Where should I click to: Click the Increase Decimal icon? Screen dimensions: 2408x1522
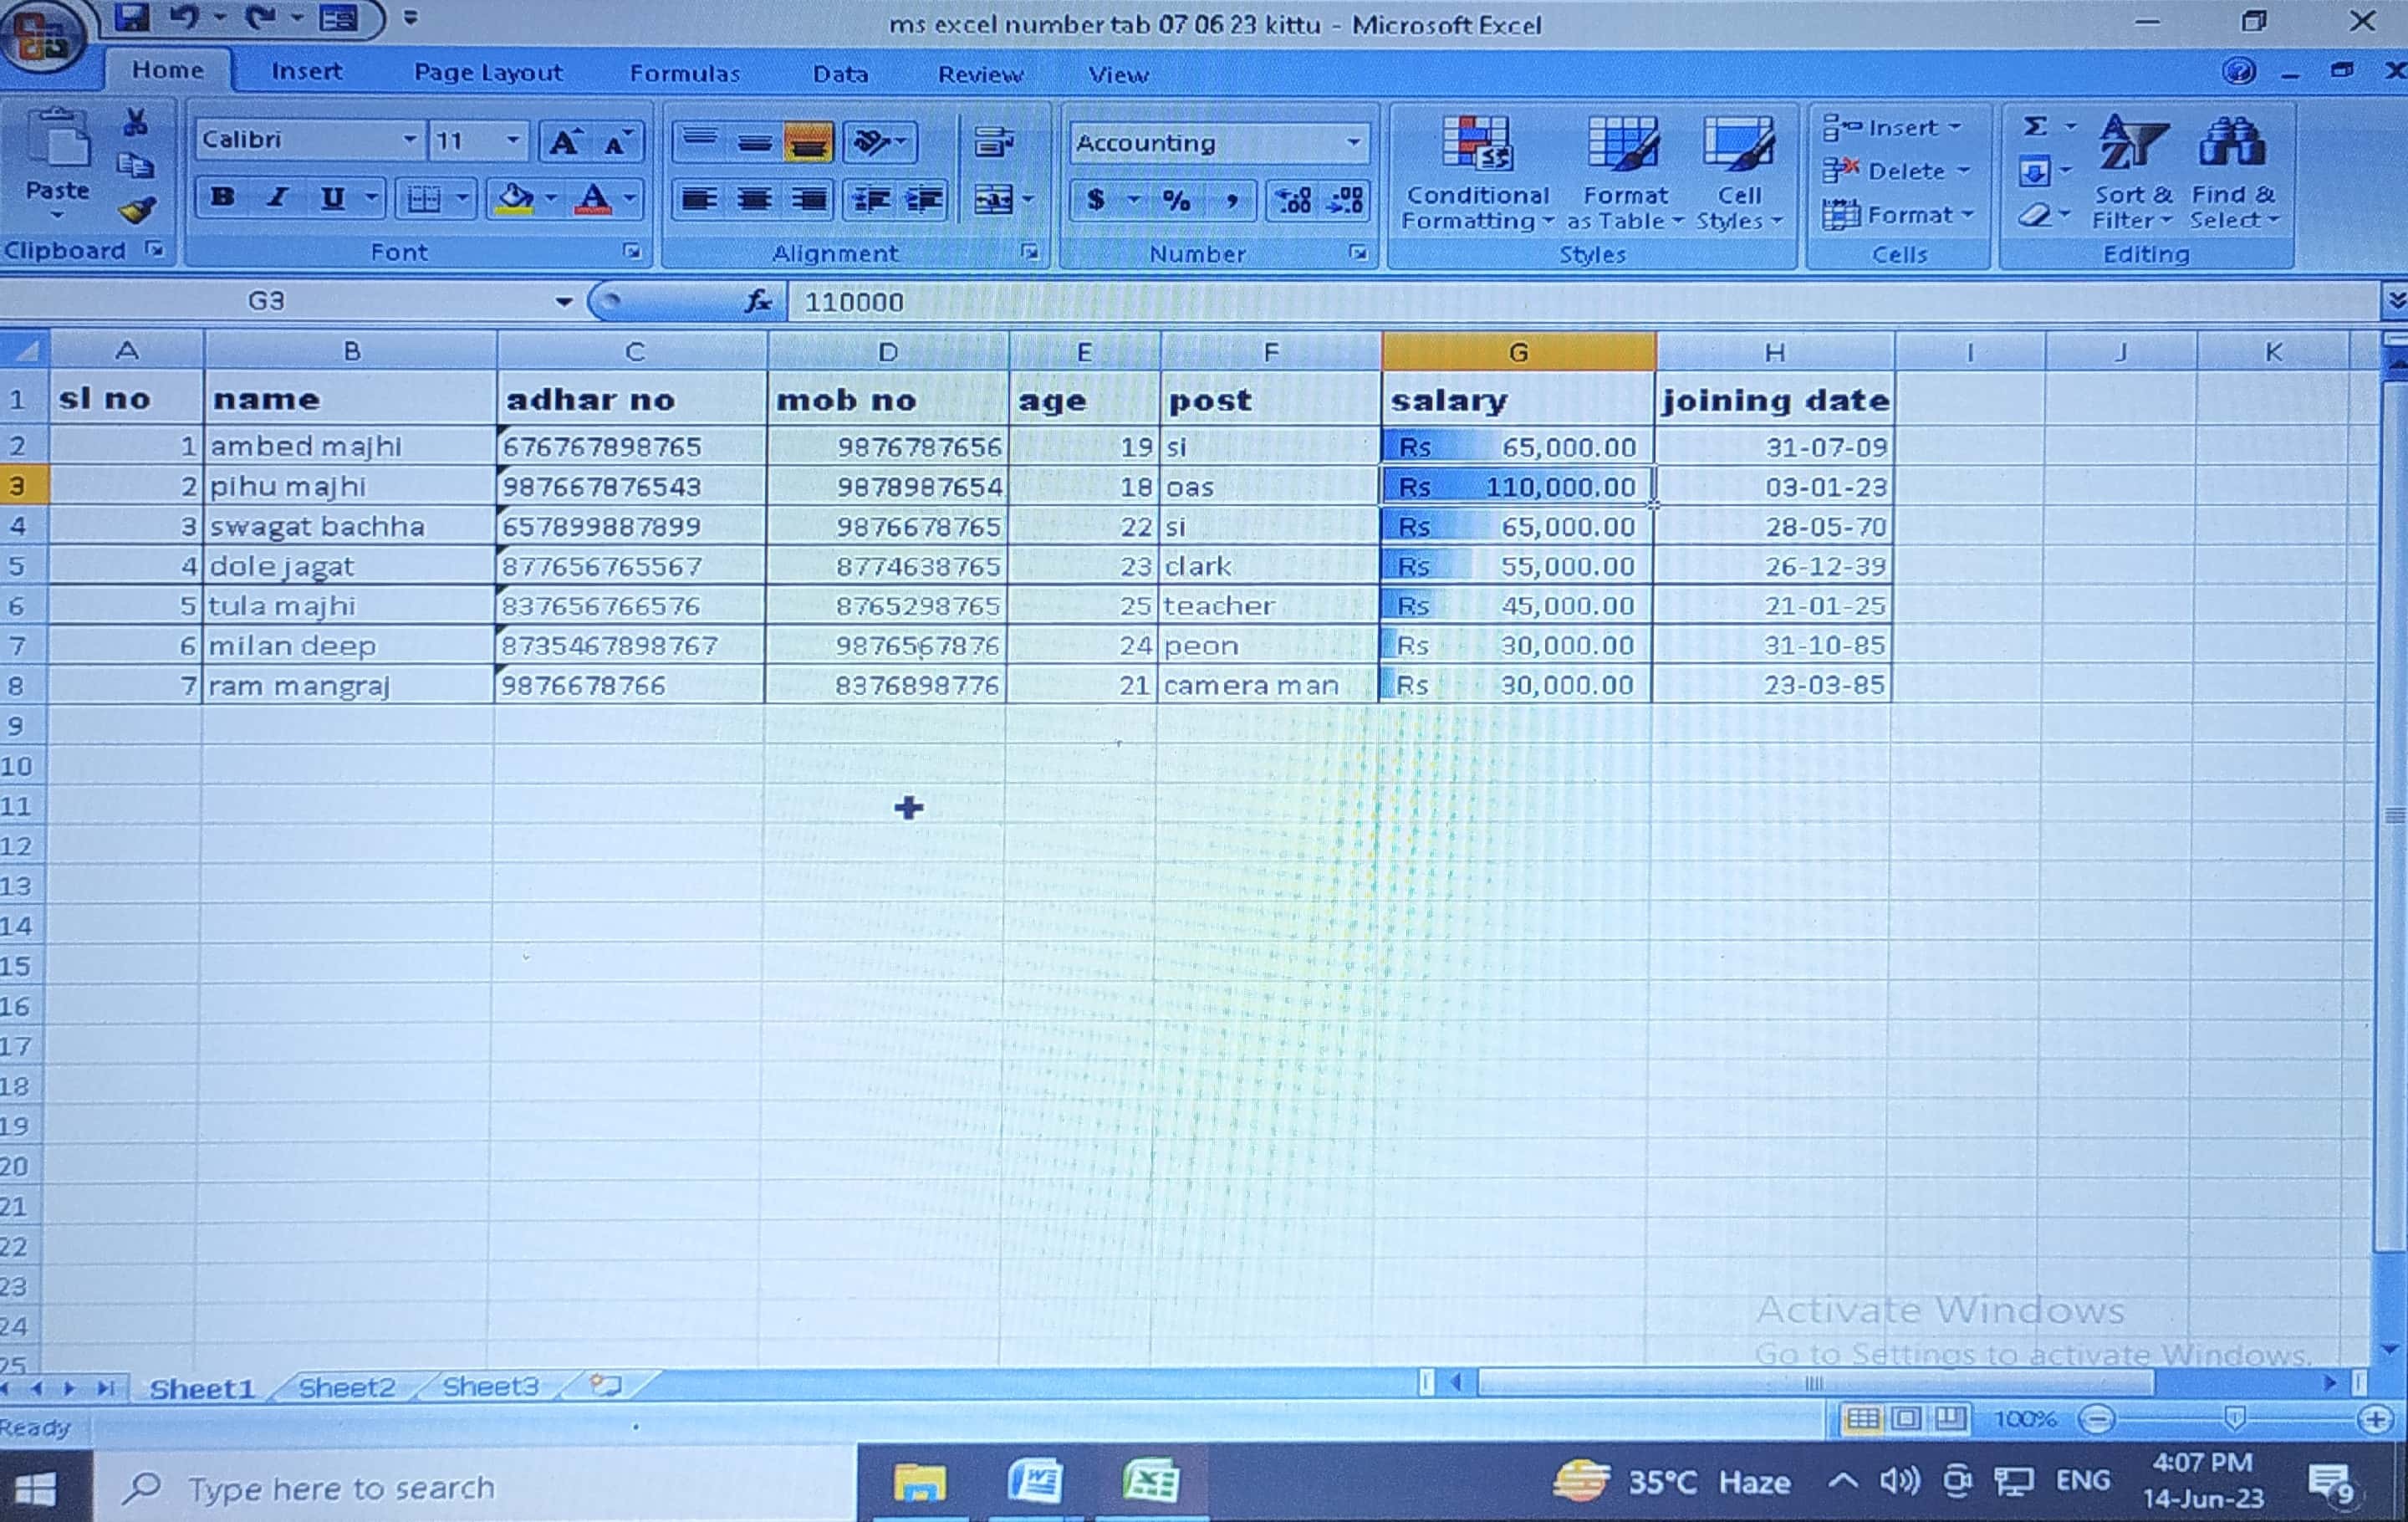(x=1293, y=200)
